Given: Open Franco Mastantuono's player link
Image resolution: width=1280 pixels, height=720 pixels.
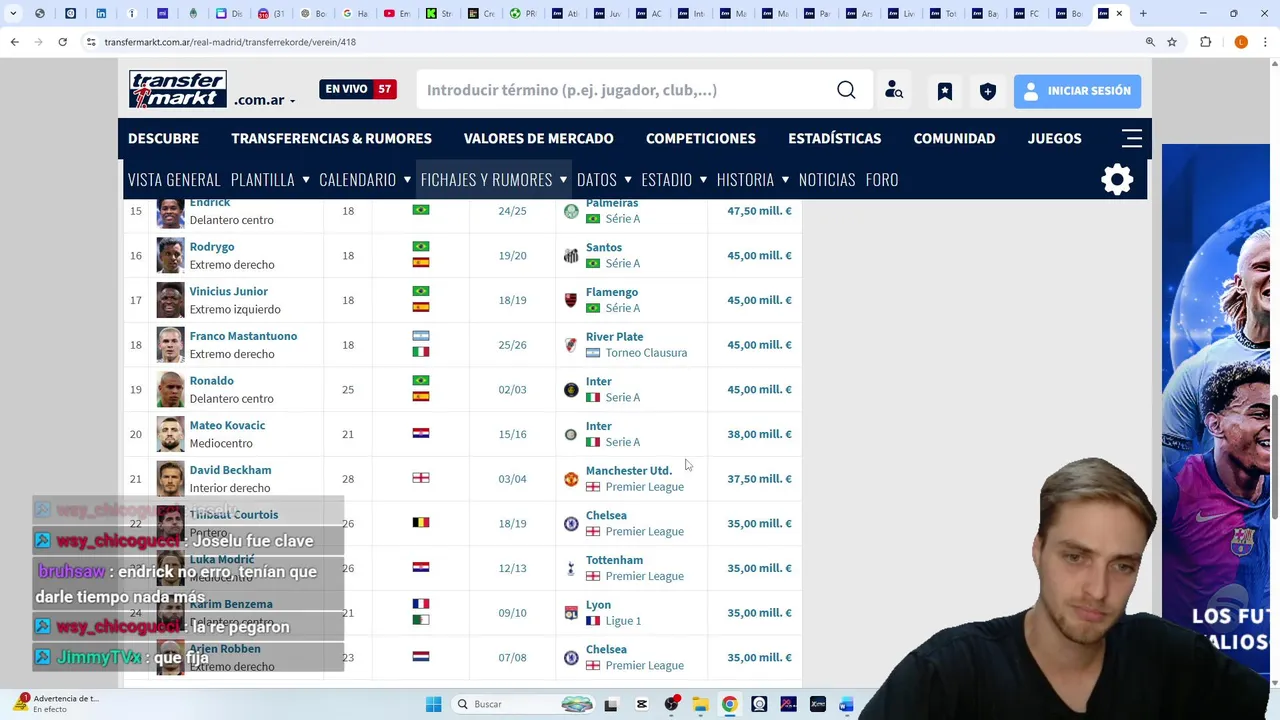Looking at the screenshot, I should (x=243, y=336).
